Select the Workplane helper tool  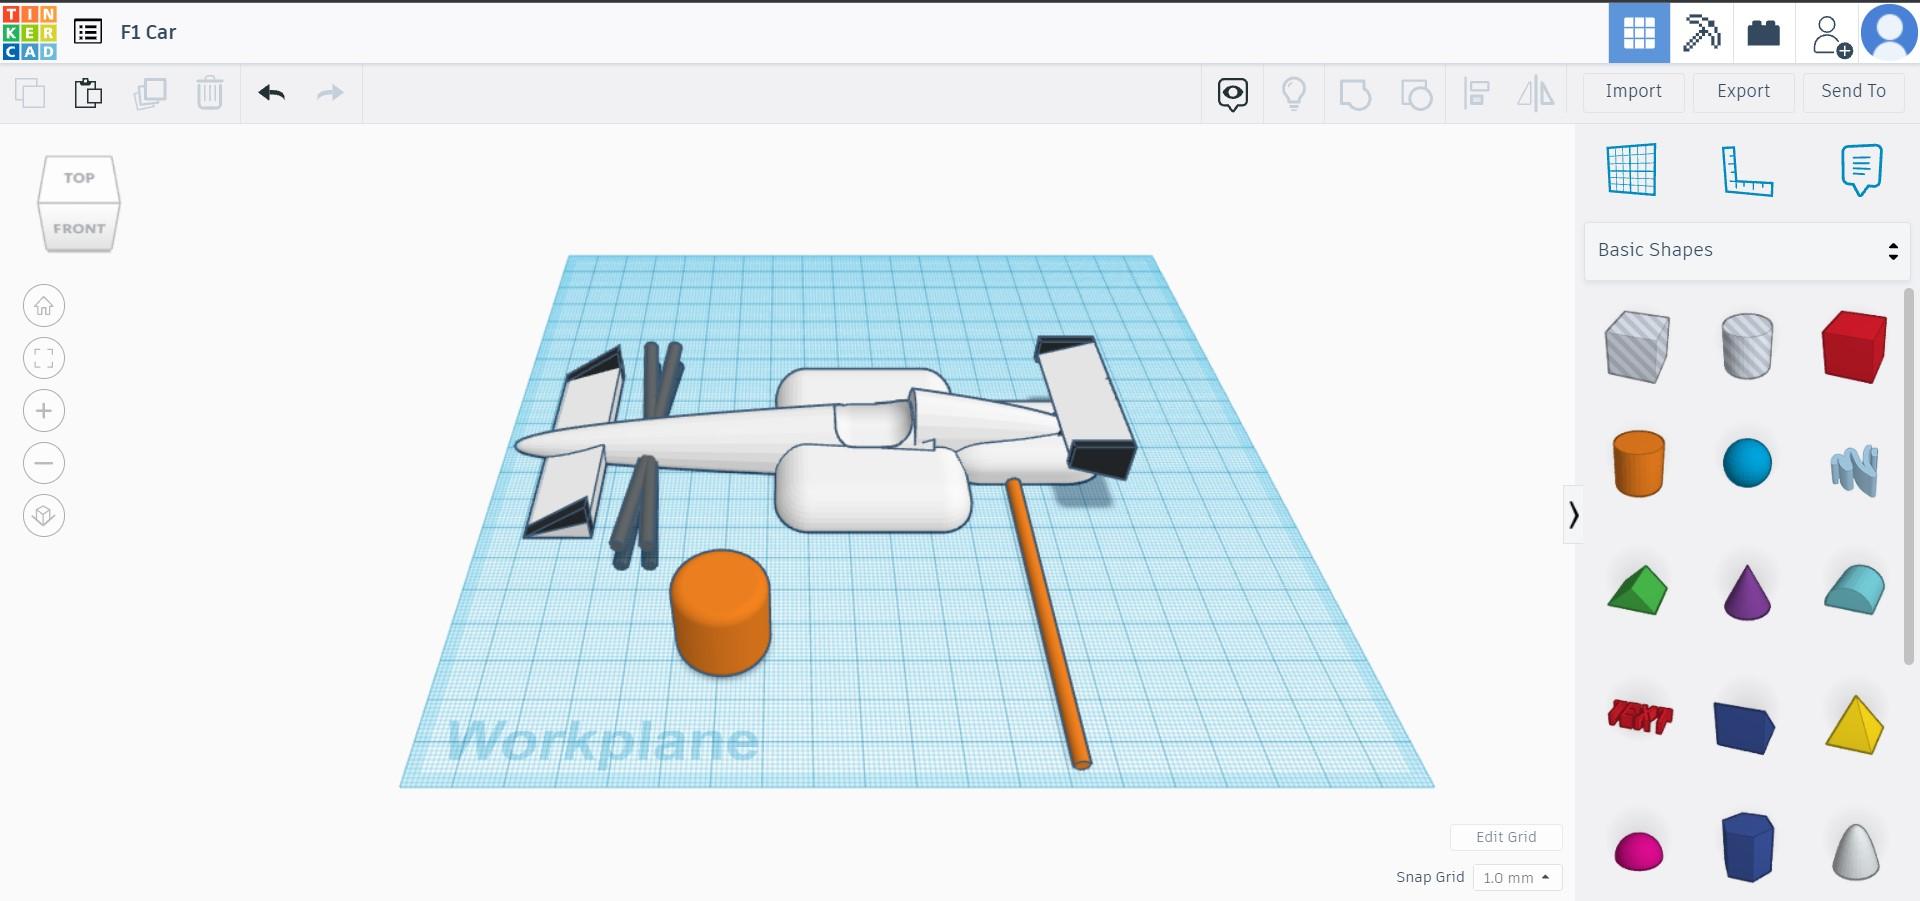(x=1632, y=170)
